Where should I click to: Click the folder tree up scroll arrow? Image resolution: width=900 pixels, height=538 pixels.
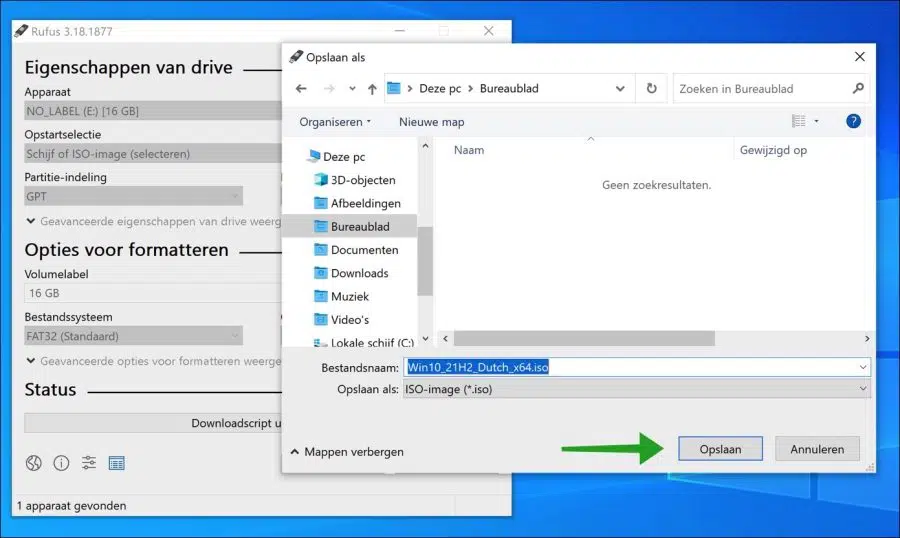pos(425,146)
